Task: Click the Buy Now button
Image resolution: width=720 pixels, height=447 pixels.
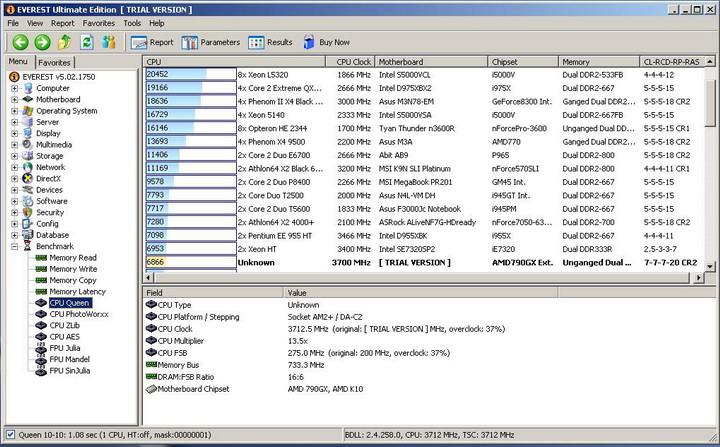Action: 326,42
